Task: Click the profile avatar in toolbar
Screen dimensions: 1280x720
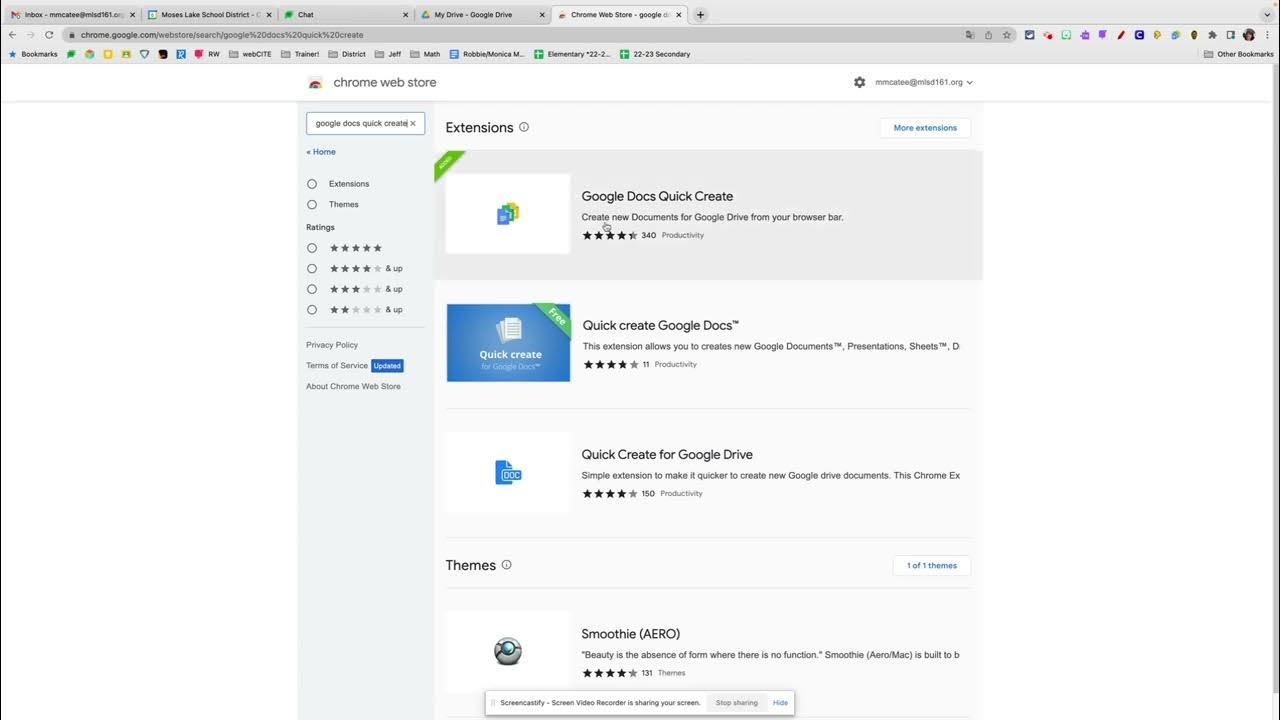Action: (1249, 34)
